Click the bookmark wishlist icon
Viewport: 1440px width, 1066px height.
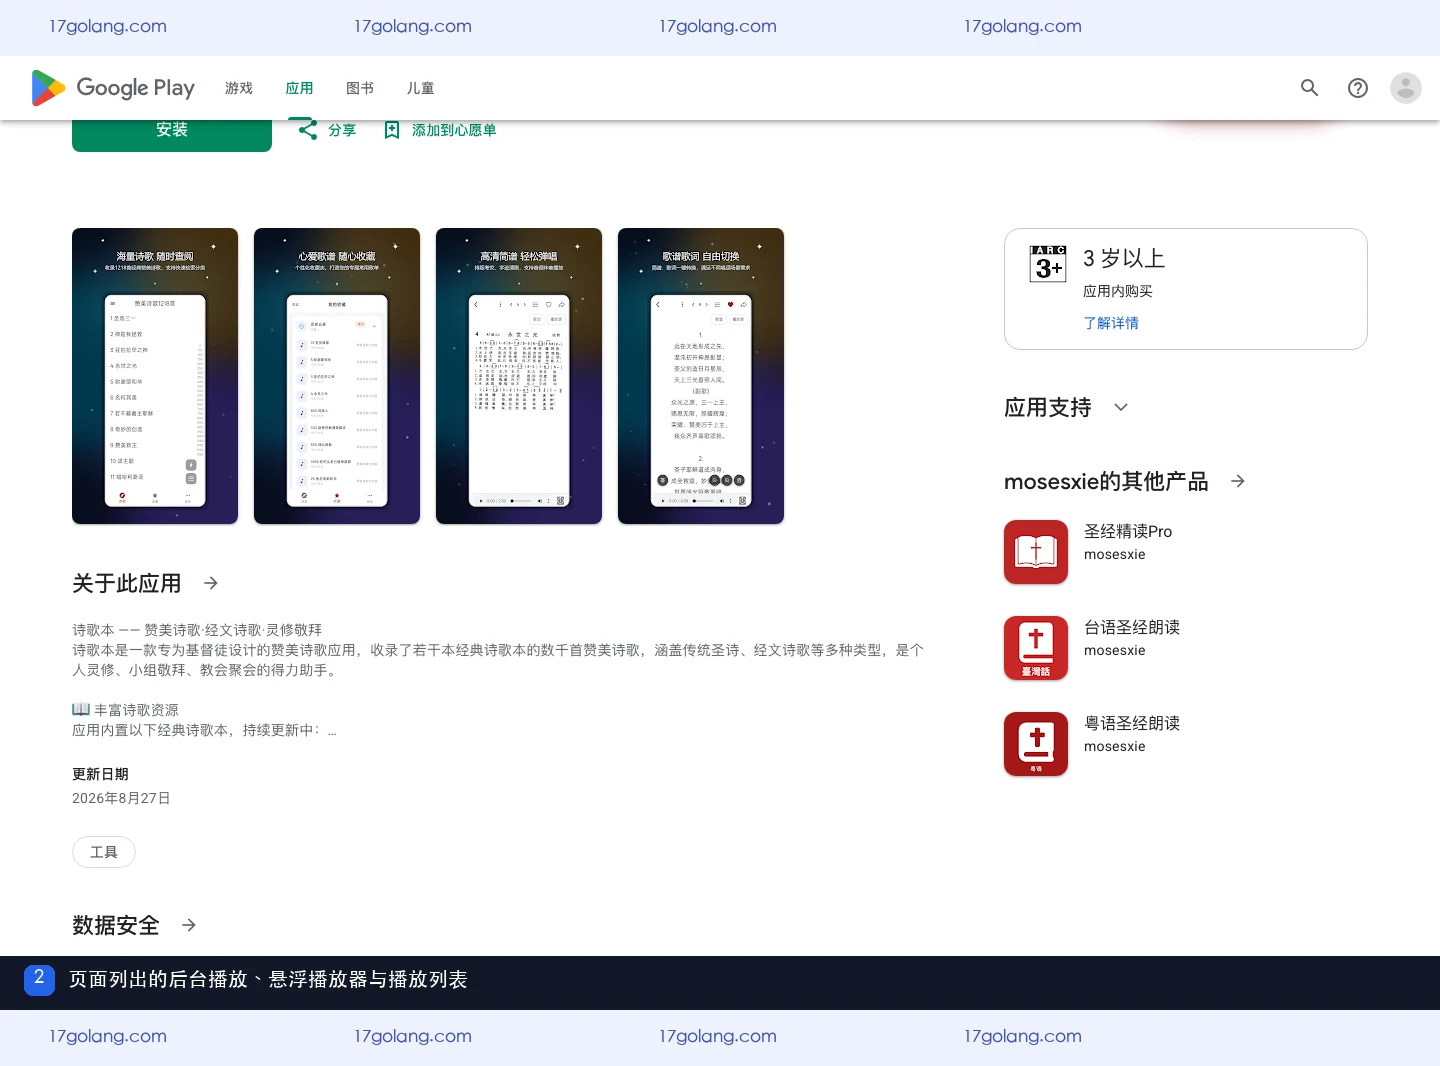pos(392,130)
